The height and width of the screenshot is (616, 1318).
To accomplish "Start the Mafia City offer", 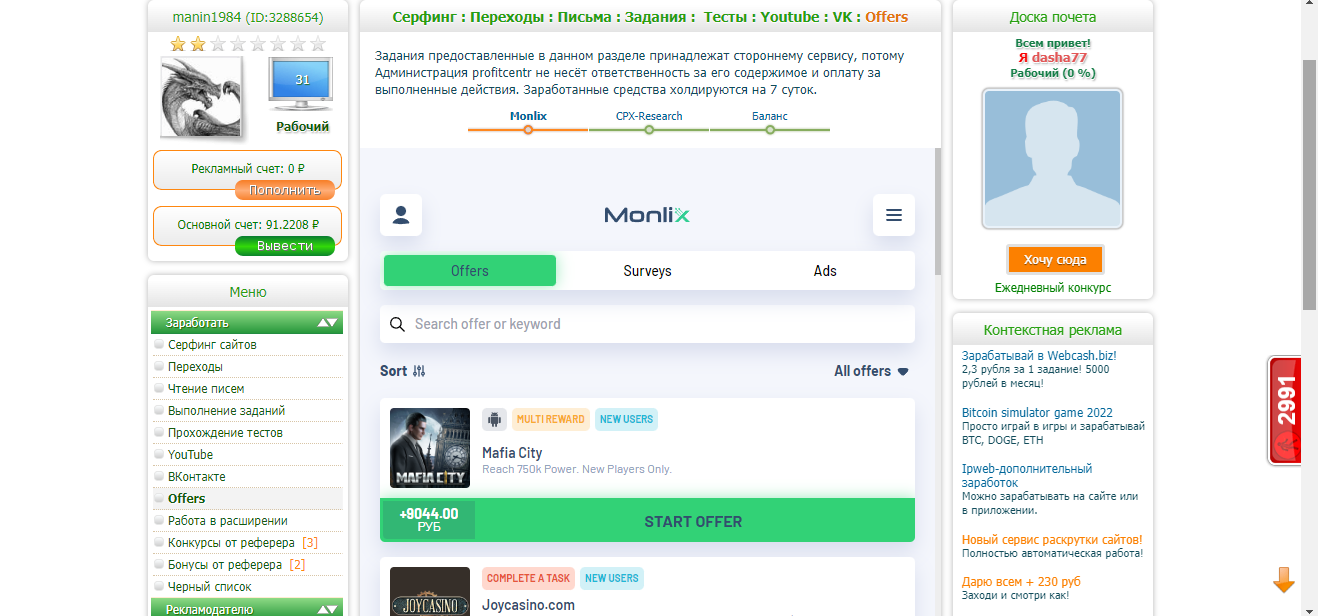I will tap(693, 521).
